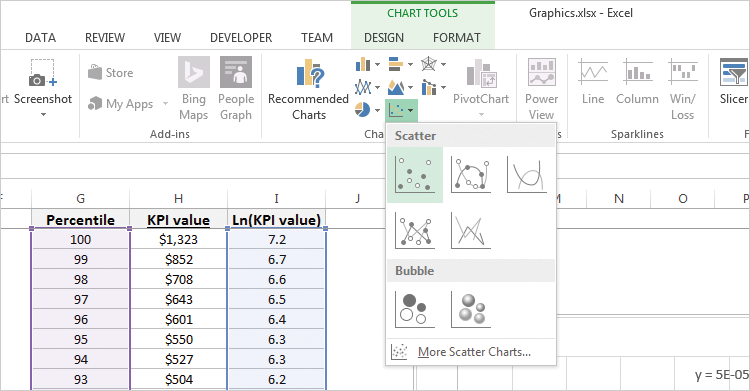Image resolution: width=750 pixels, height=391 pixels.
Task: Launch Bing Maps add-in
Action: click(194, 89)
